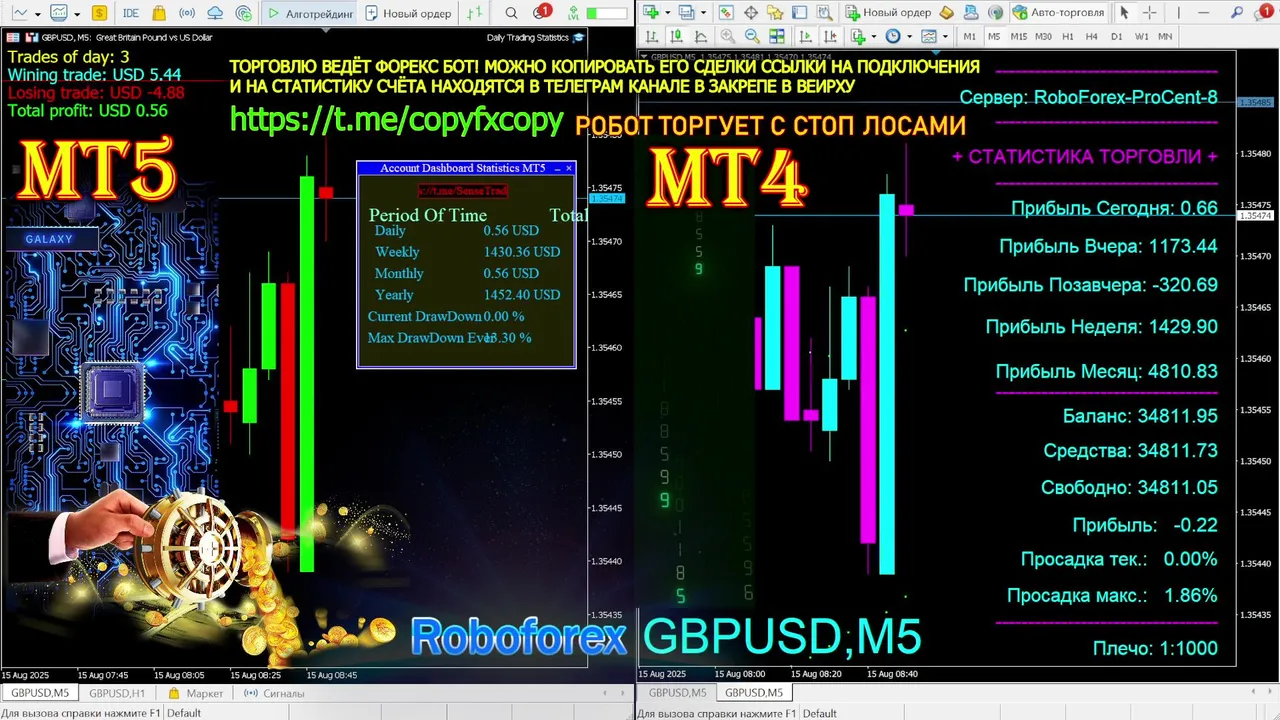Click the MT5 IDE editor icon

pos(131,14)
